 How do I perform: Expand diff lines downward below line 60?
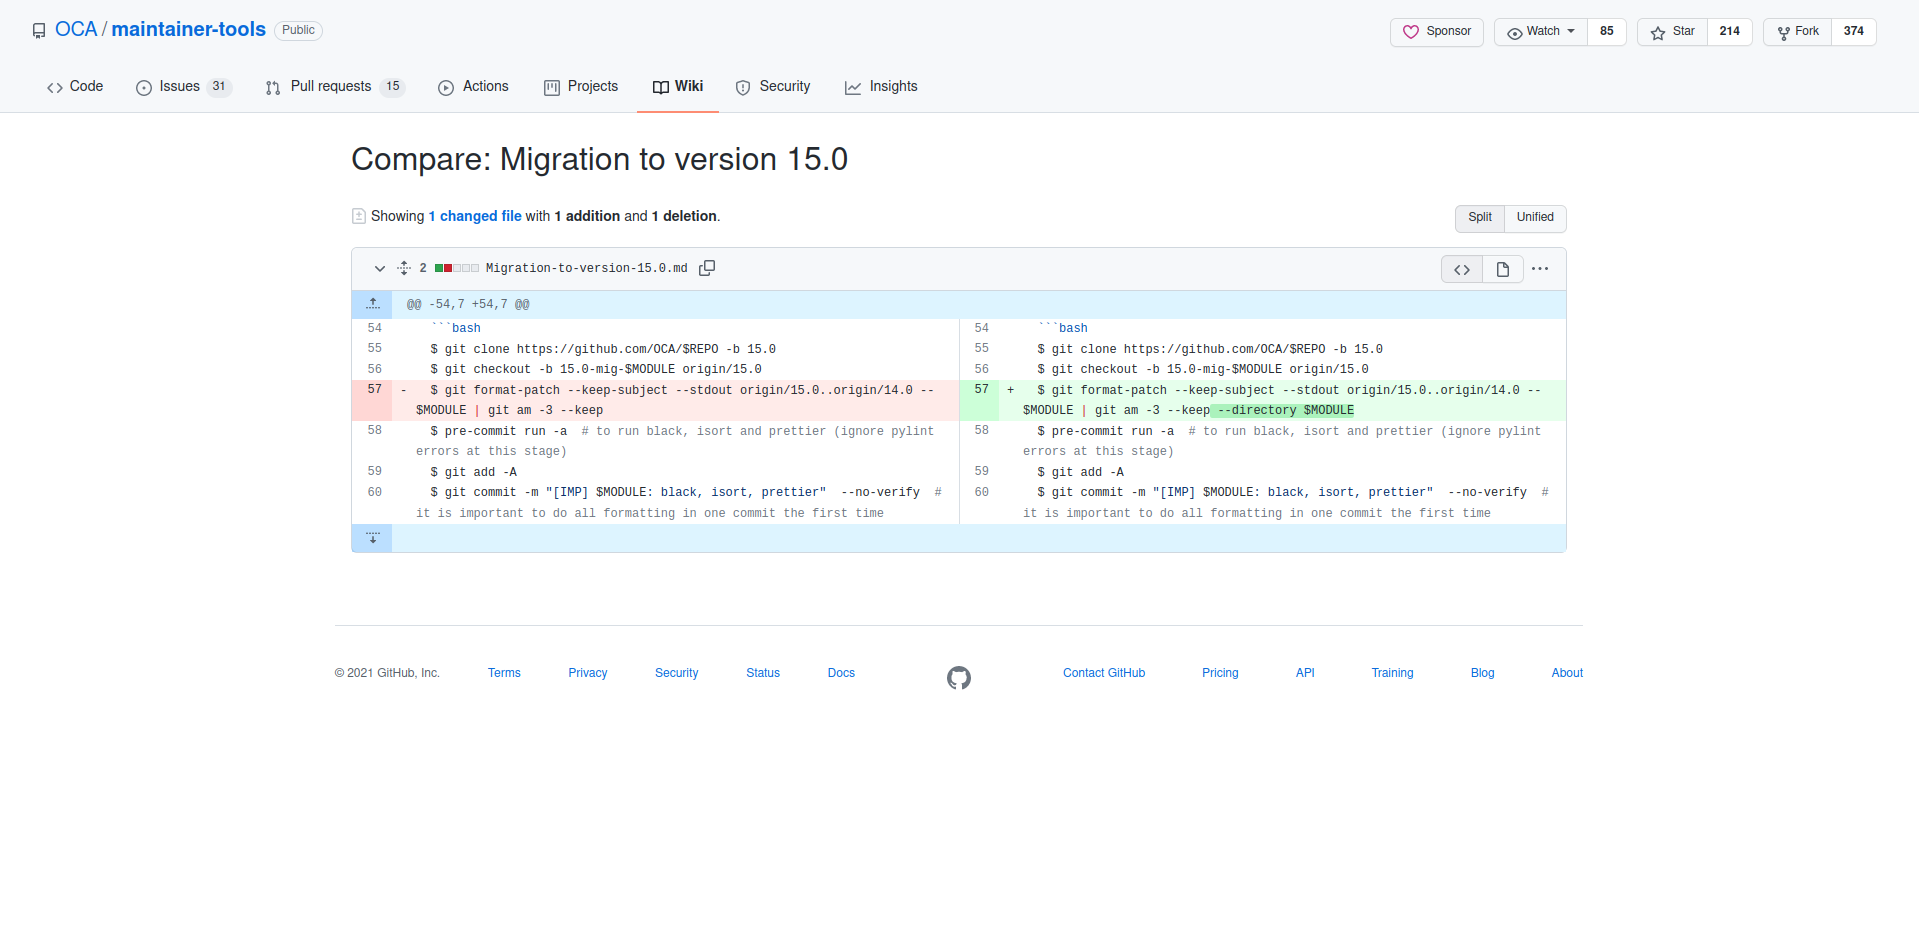[x=372, y=538]
